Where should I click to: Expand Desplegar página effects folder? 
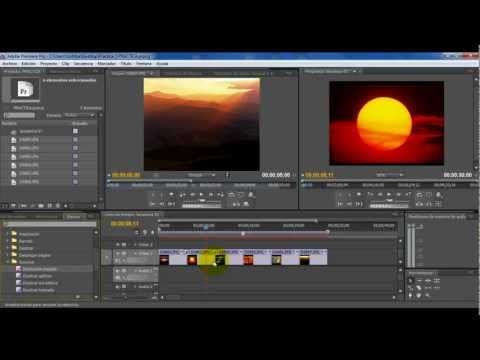(x=8, y=255)
